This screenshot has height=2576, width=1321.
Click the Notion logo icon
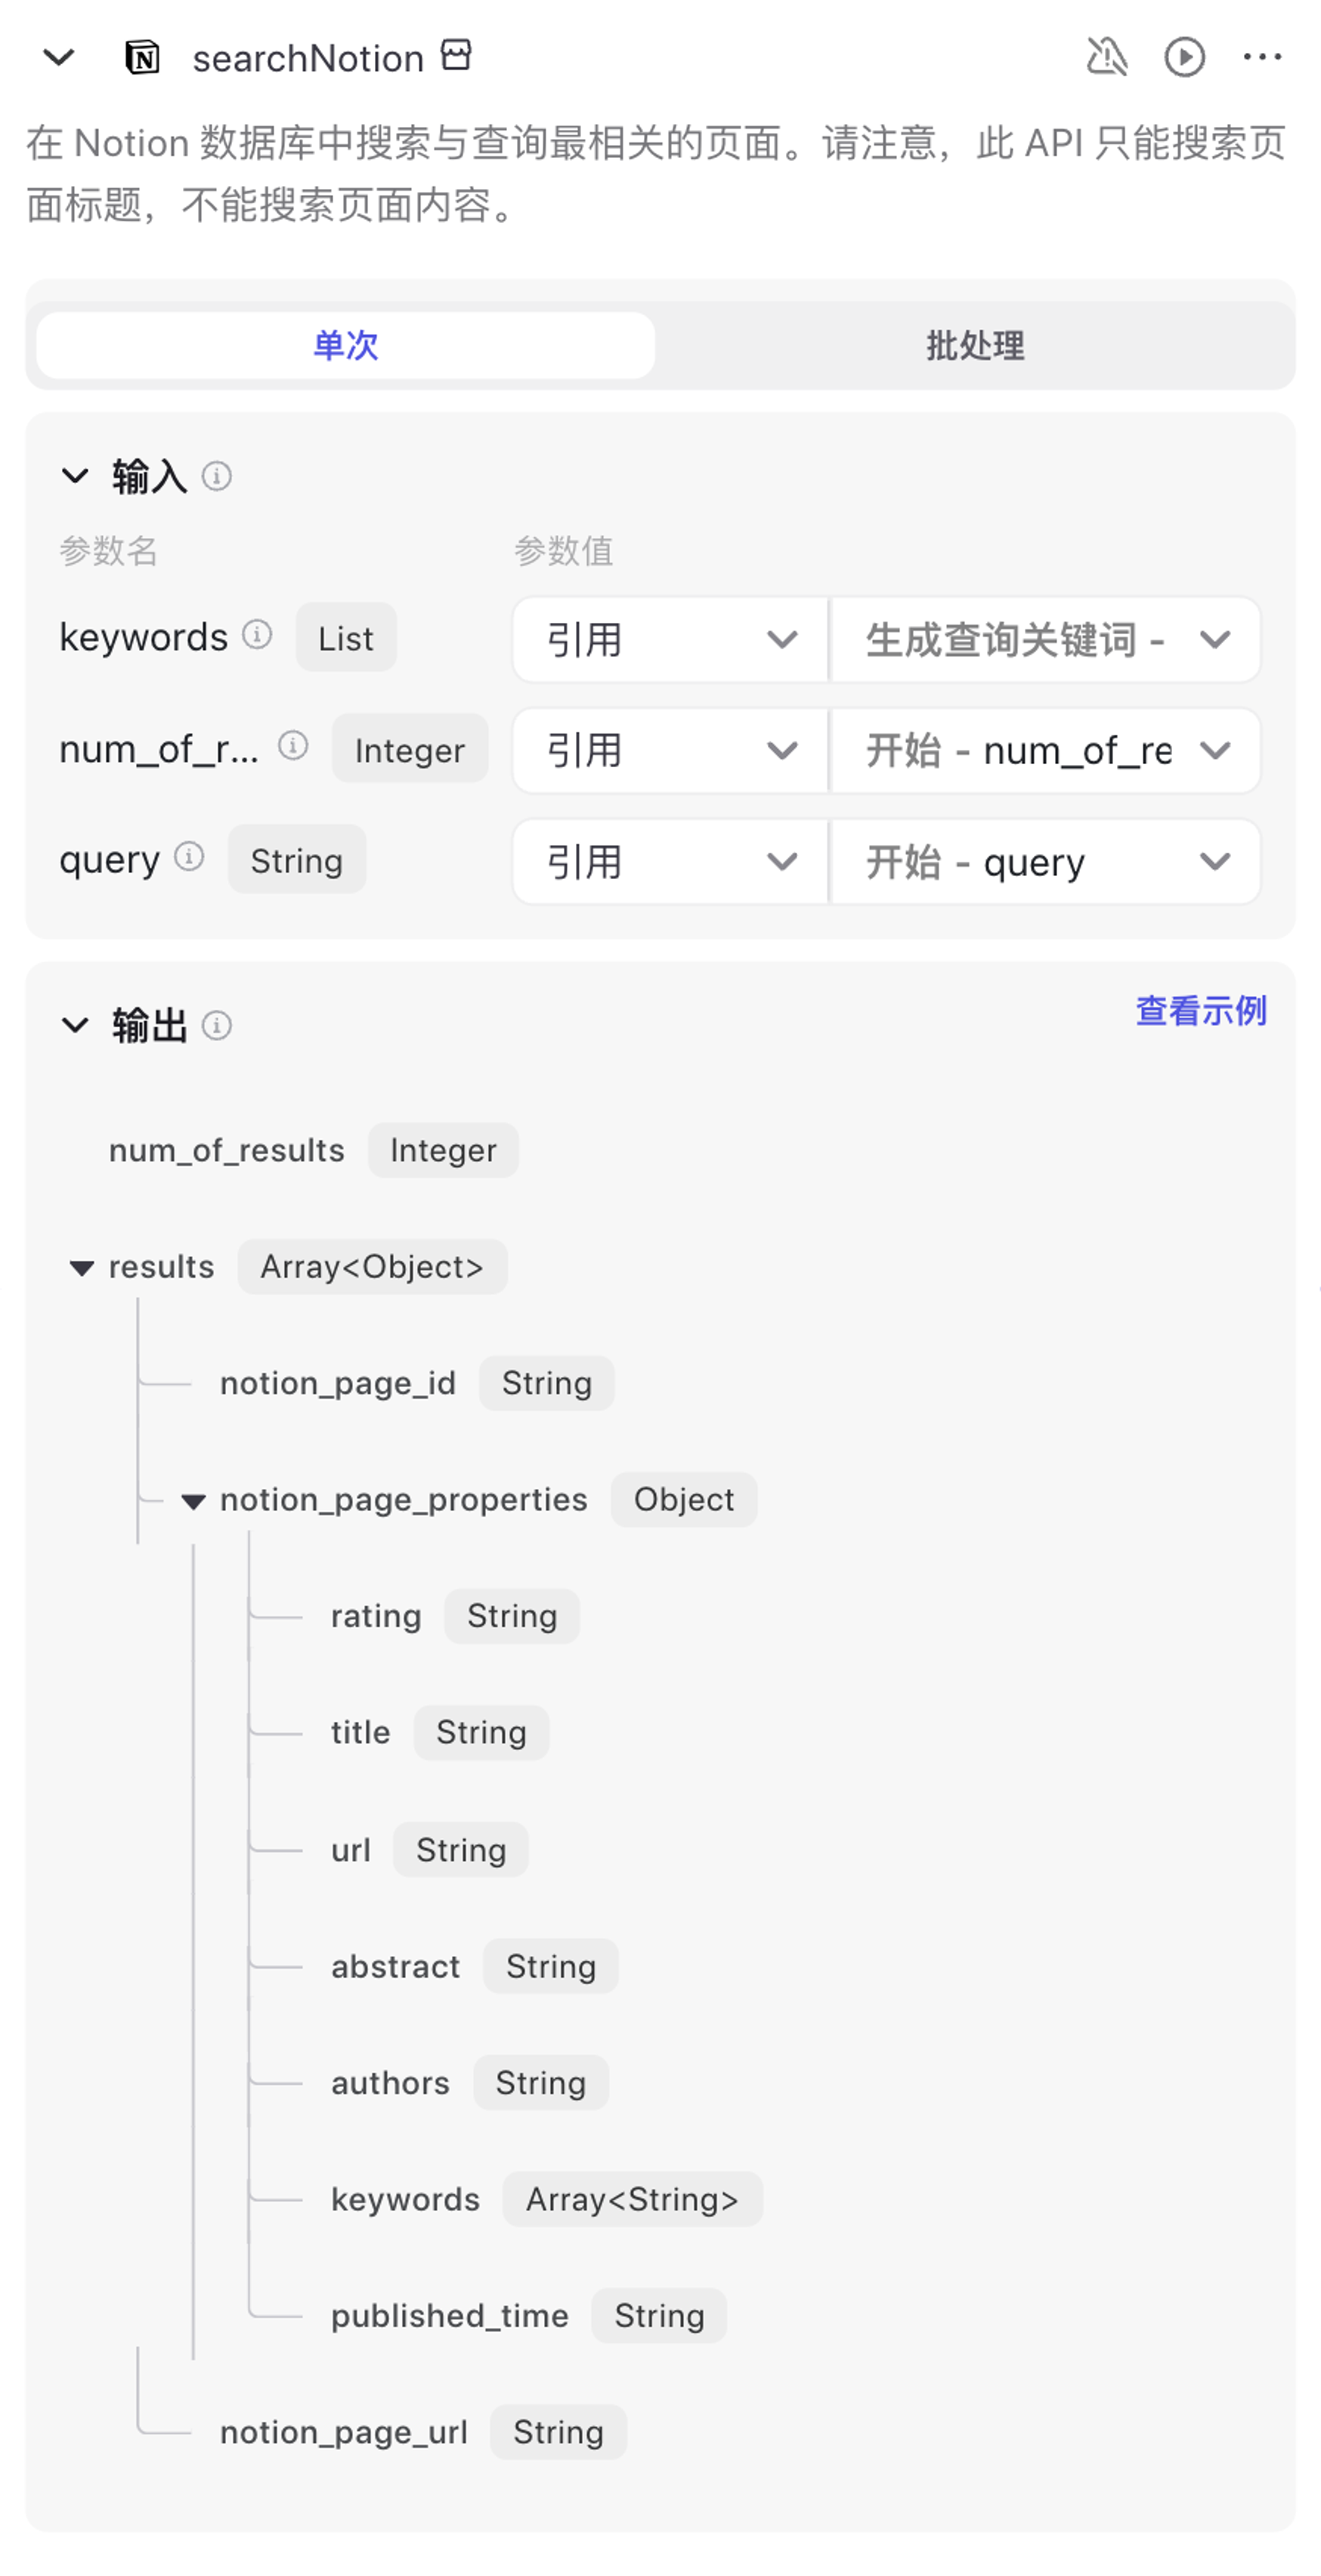(143, 58)
